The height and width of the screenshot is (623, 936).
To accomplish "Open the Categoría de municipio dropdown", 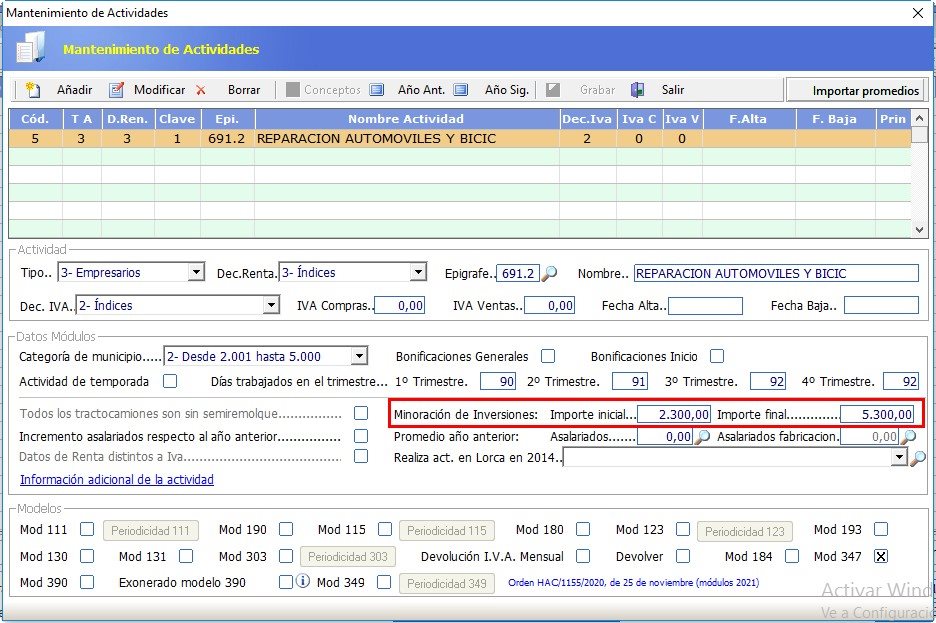I will 359,357.
